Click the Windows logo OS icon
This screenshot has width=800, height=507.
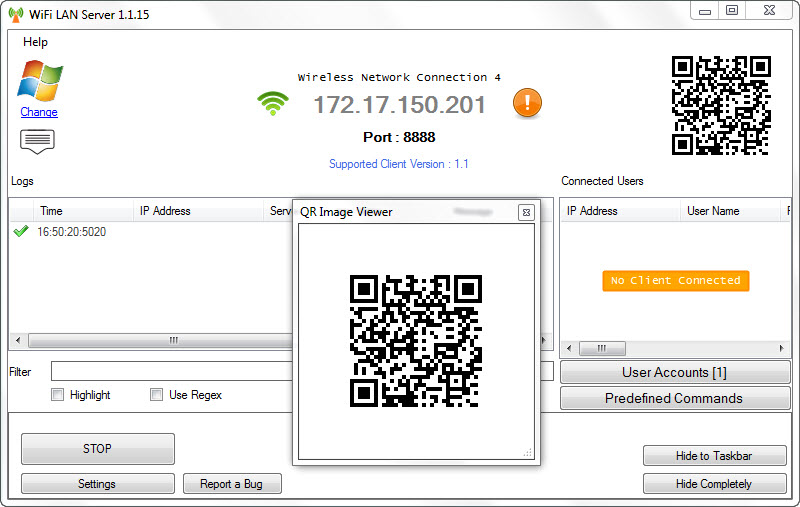tap(40, 81)
